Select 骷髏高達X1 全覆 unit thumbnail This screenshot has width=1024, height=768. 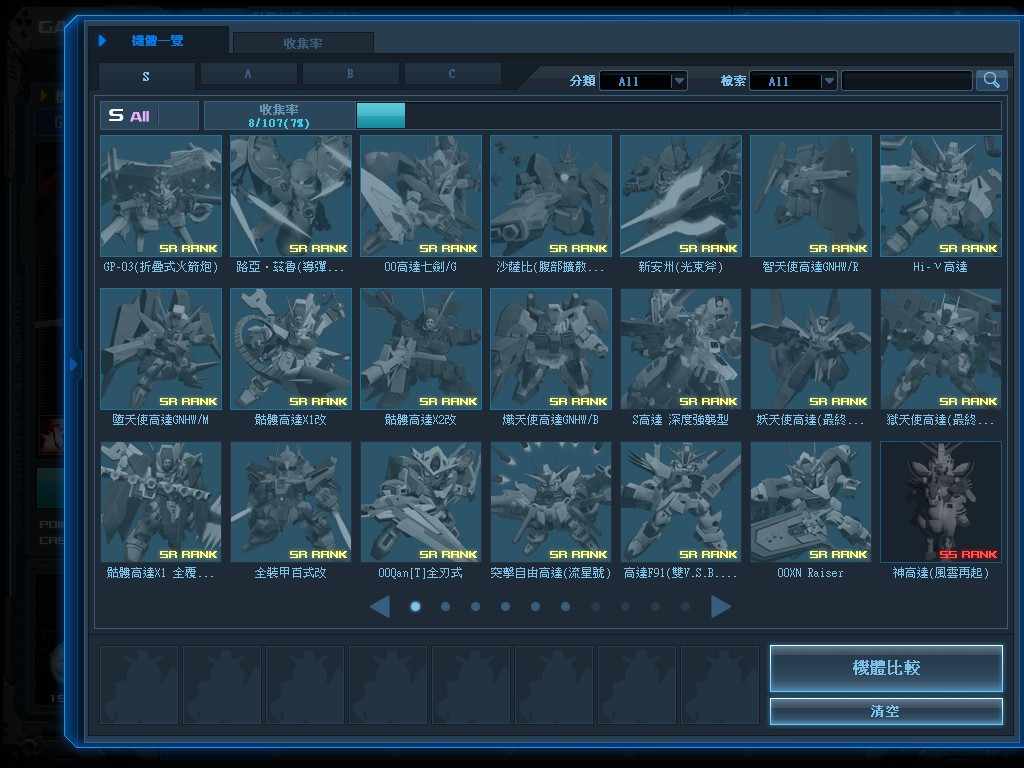point(161,502)
